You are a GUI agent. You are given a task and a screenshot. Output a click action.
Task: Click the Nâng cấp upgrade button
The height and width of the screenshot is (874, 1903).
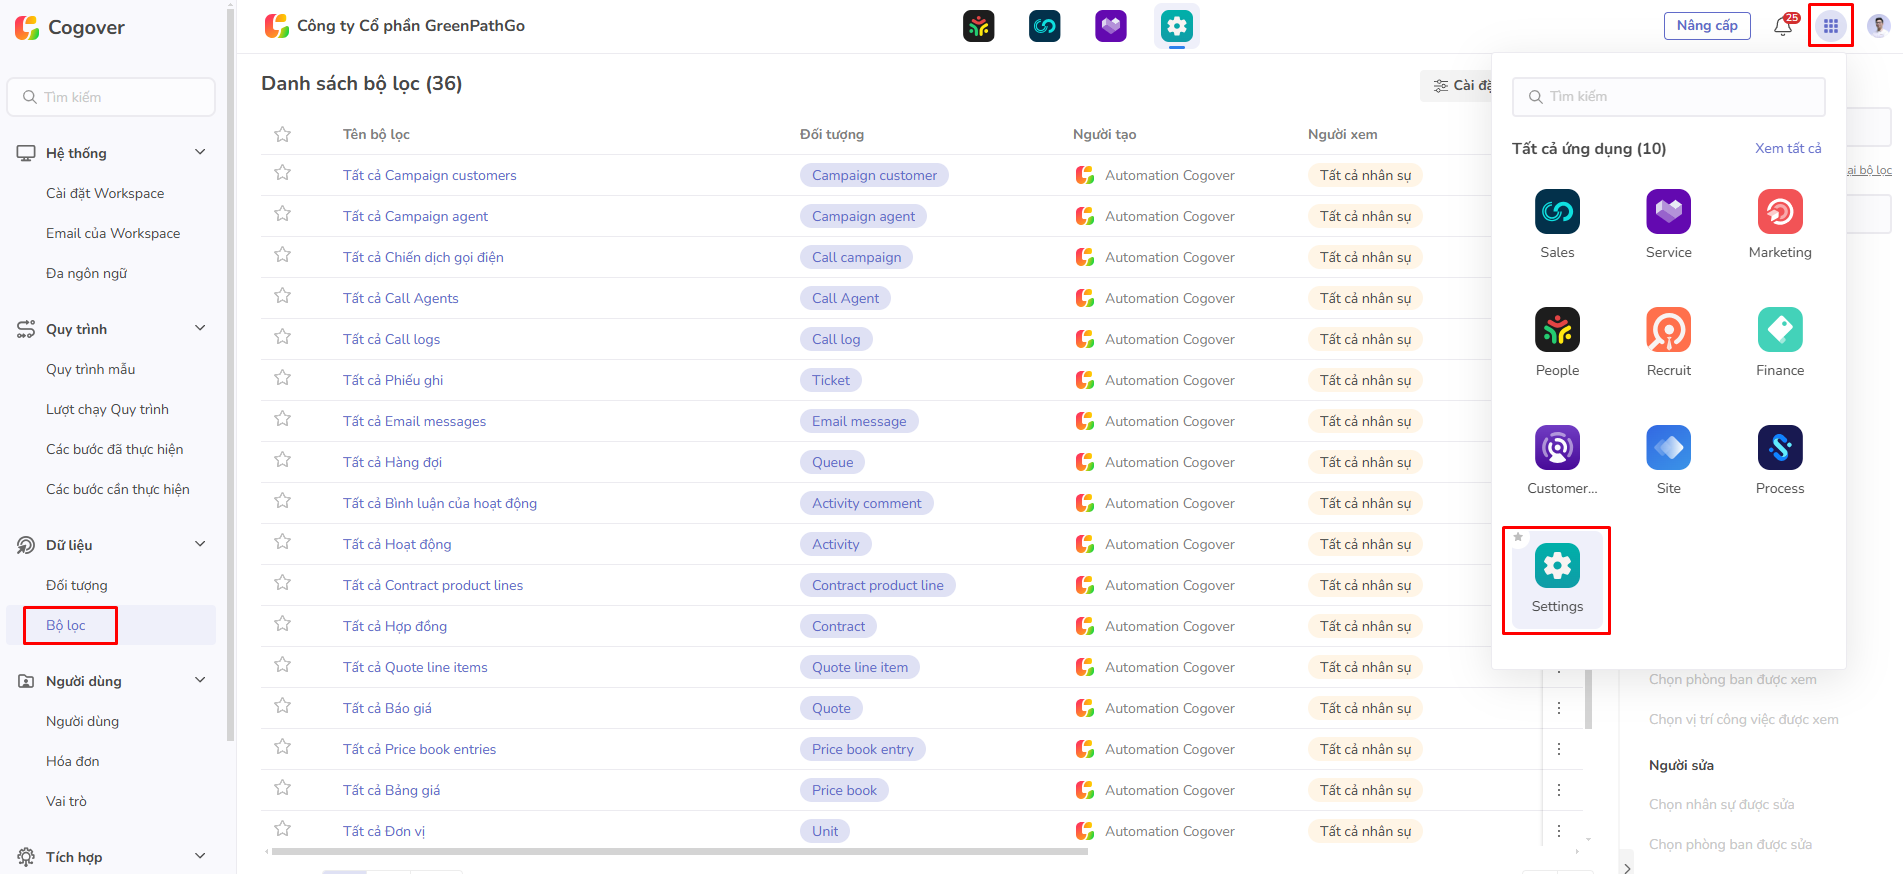[1707, 26]
